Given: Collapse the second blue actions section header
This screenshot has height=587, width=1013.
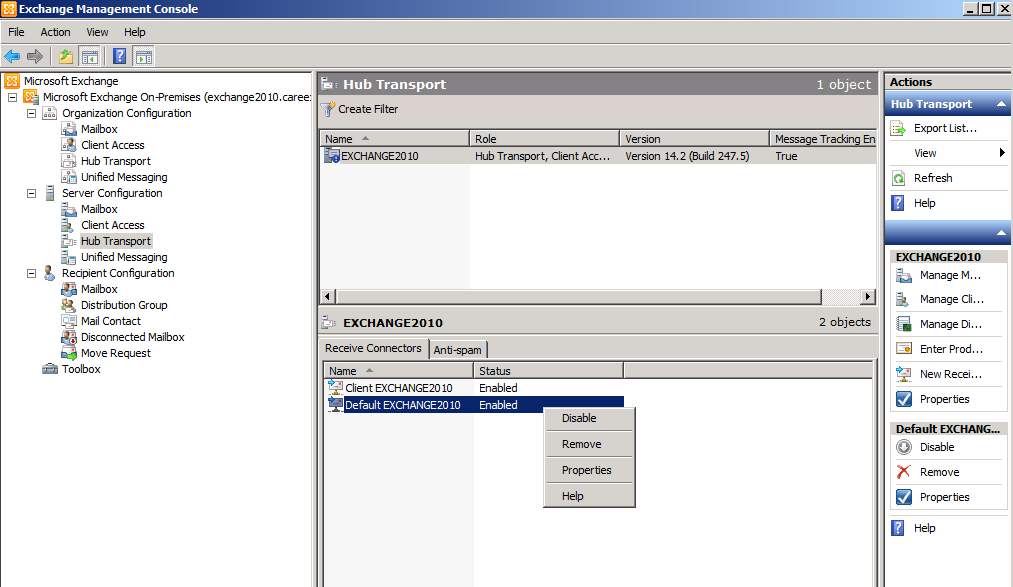Looking at the screenshot, I should pos(1001,232).
